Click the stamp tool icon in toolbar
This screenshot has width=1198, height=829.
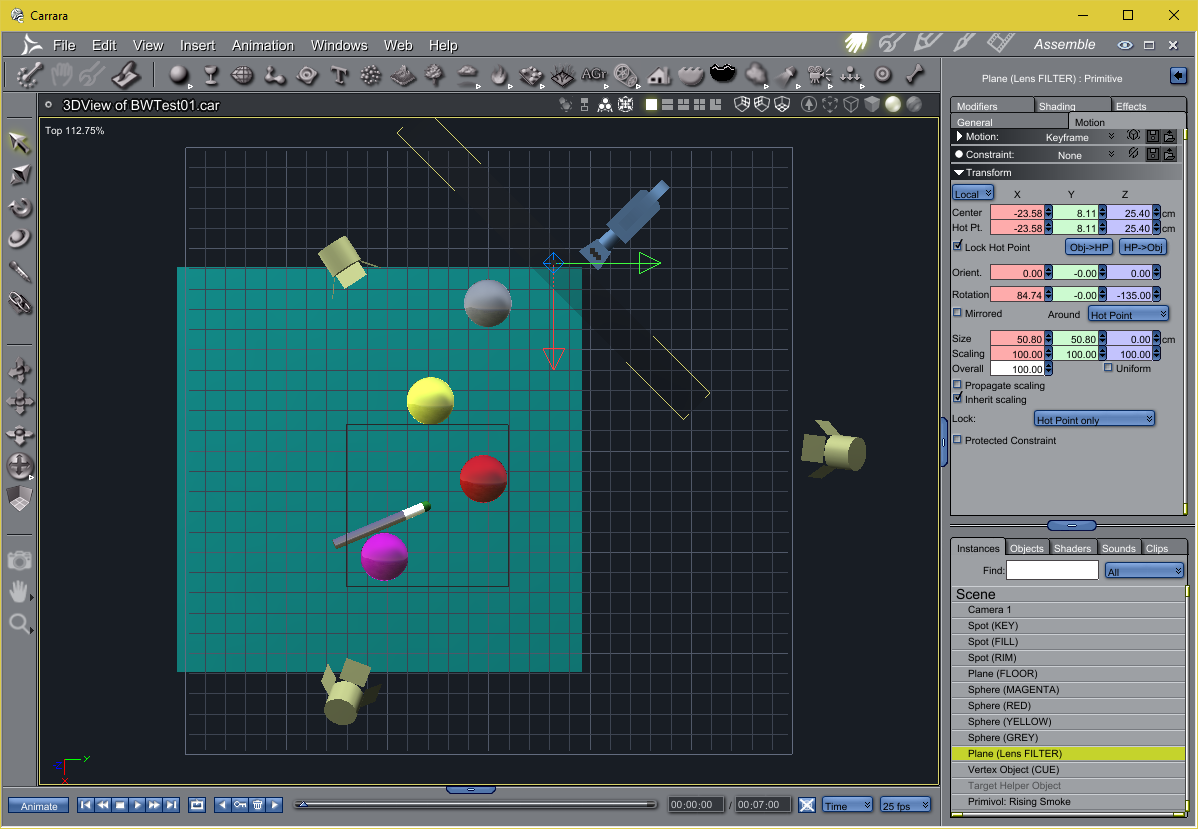[x=126, y=75]
